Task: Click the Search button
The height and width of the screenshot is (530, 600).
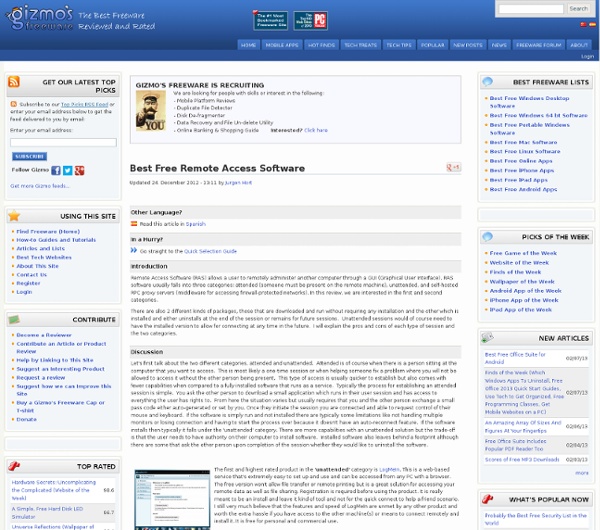Action: tap(578, 8)
